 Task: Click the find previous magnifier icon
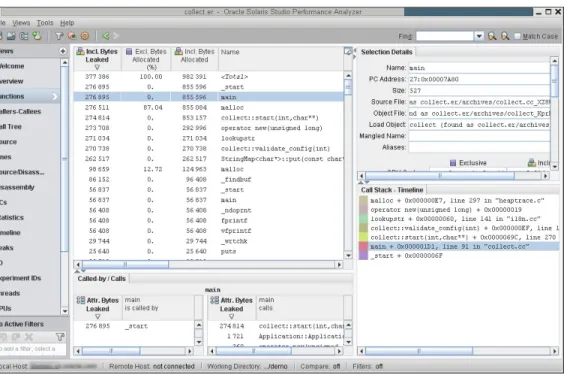tap(505, 36)
